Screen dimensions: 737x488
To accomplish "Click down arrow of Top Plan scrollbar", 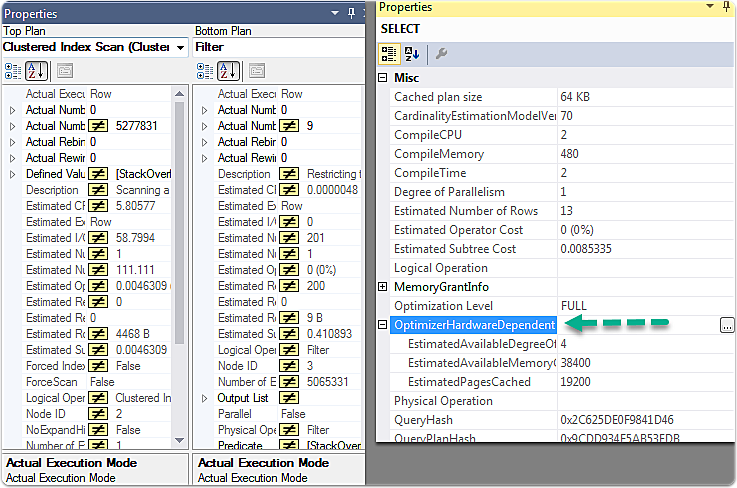I will point(180,441).
